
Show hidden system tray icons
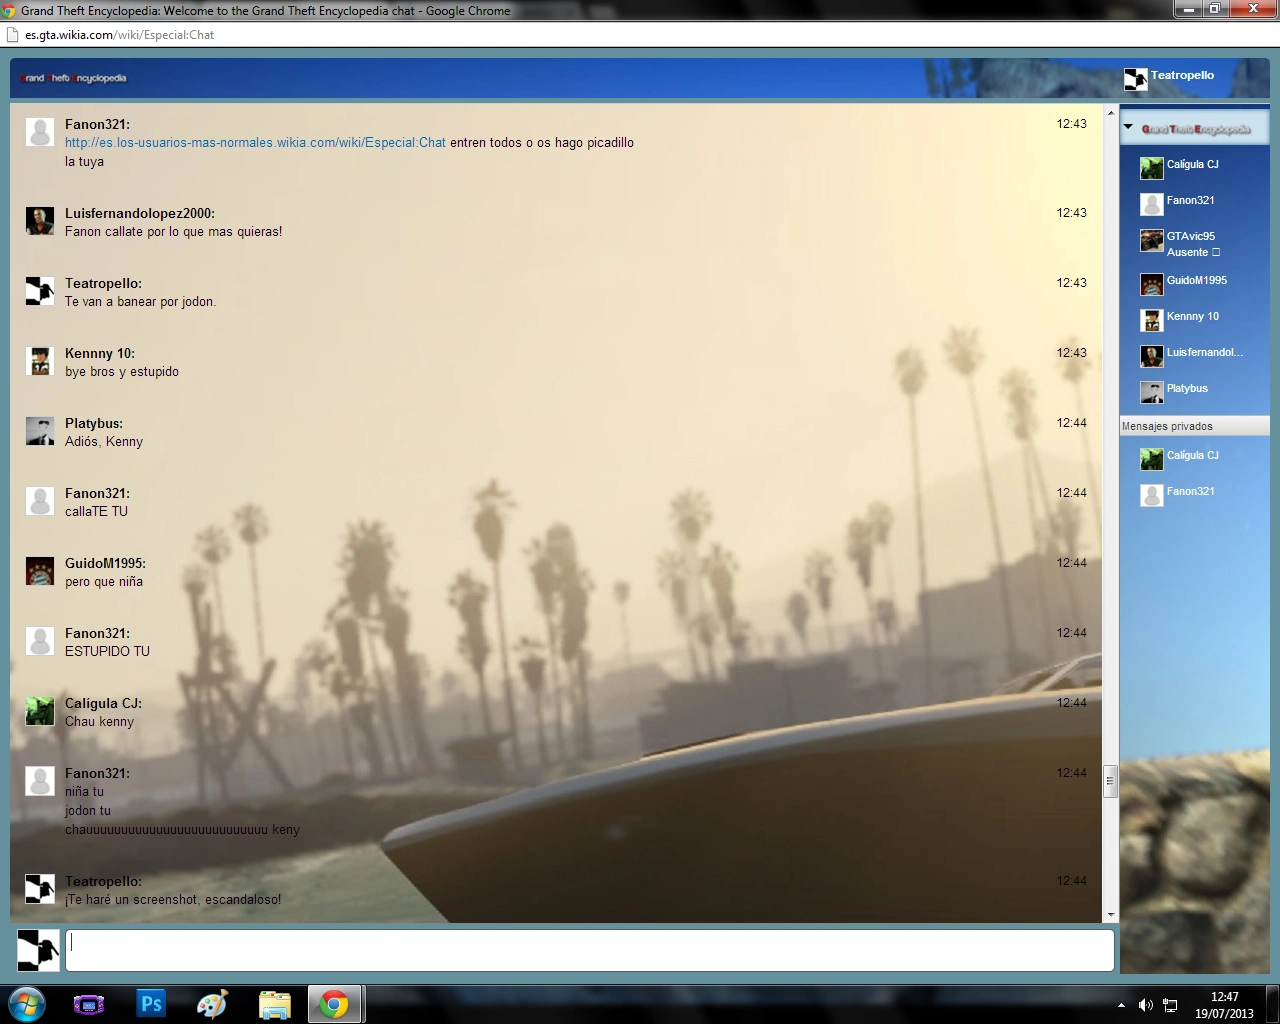tap(1121, 1005)
